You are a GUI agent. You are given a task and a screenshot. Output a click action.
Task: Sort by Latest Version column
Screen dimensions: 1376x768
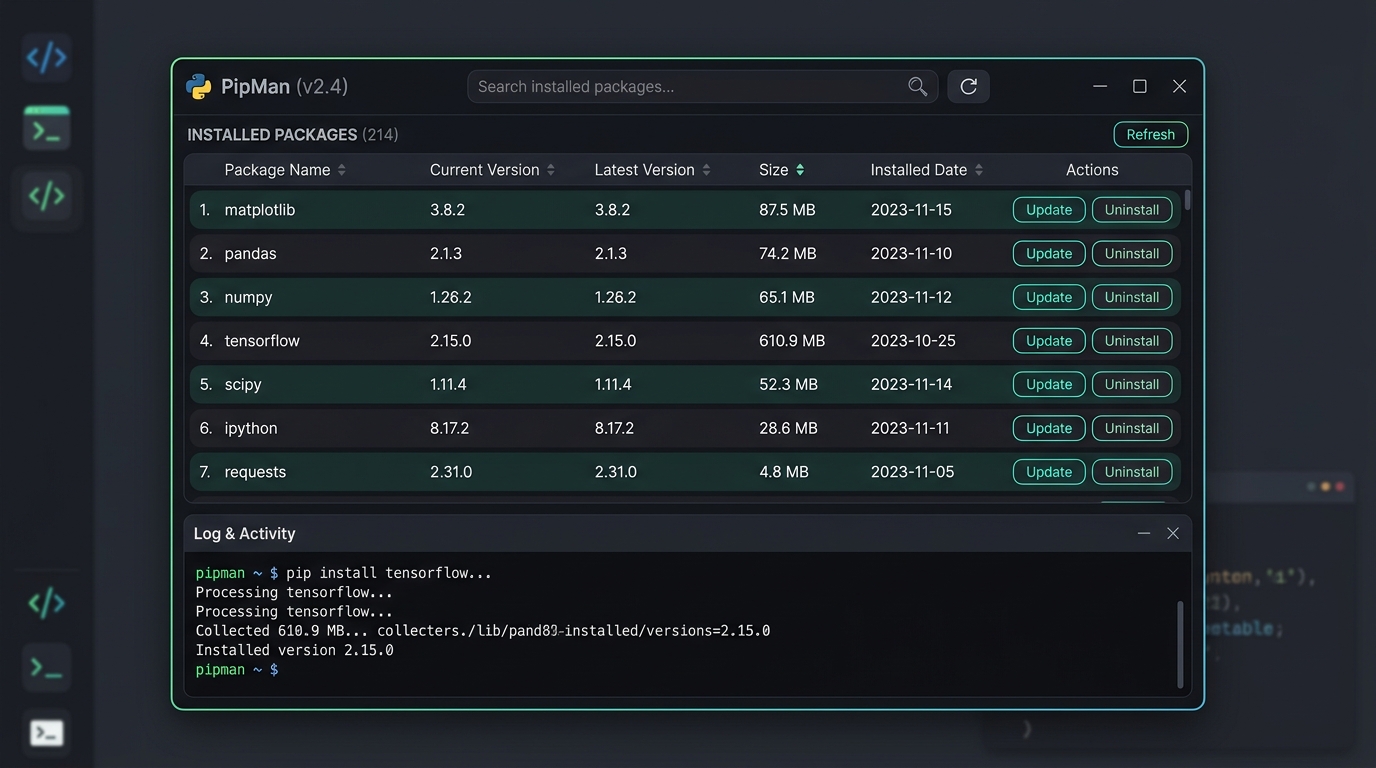652,170
